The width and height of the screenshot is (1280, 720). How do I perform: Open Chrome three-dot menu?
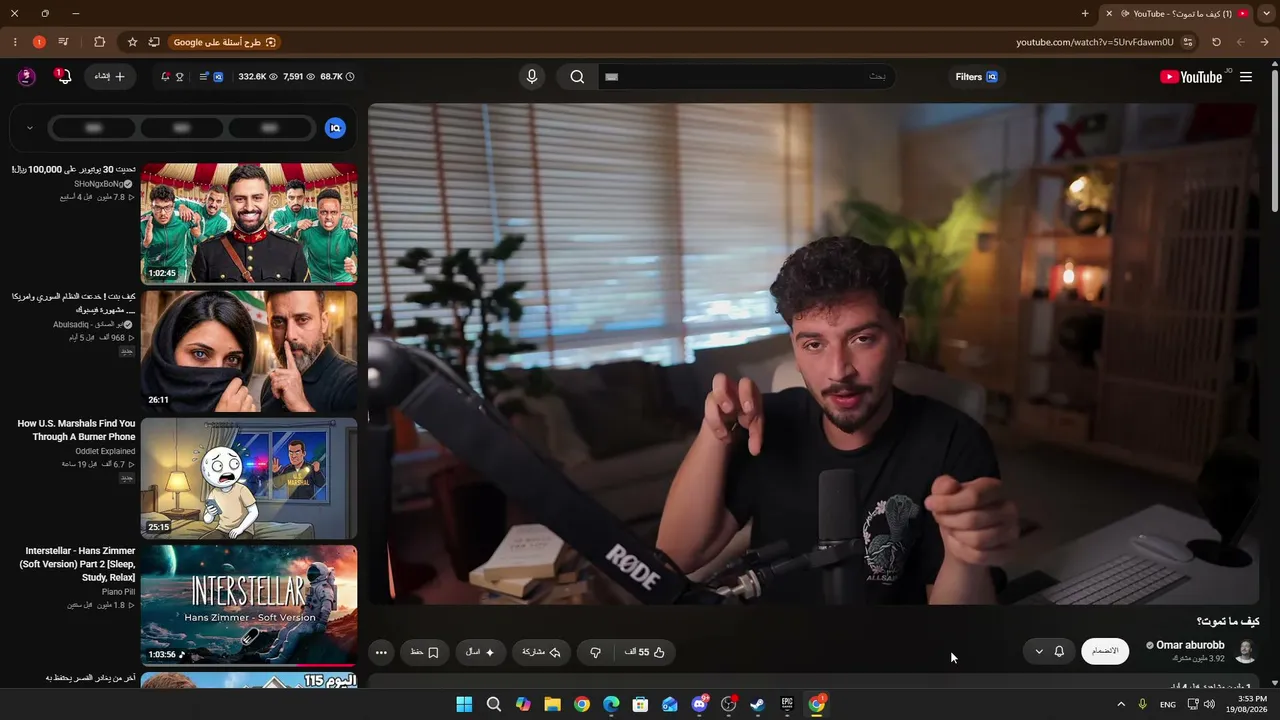tap(15, 42)
